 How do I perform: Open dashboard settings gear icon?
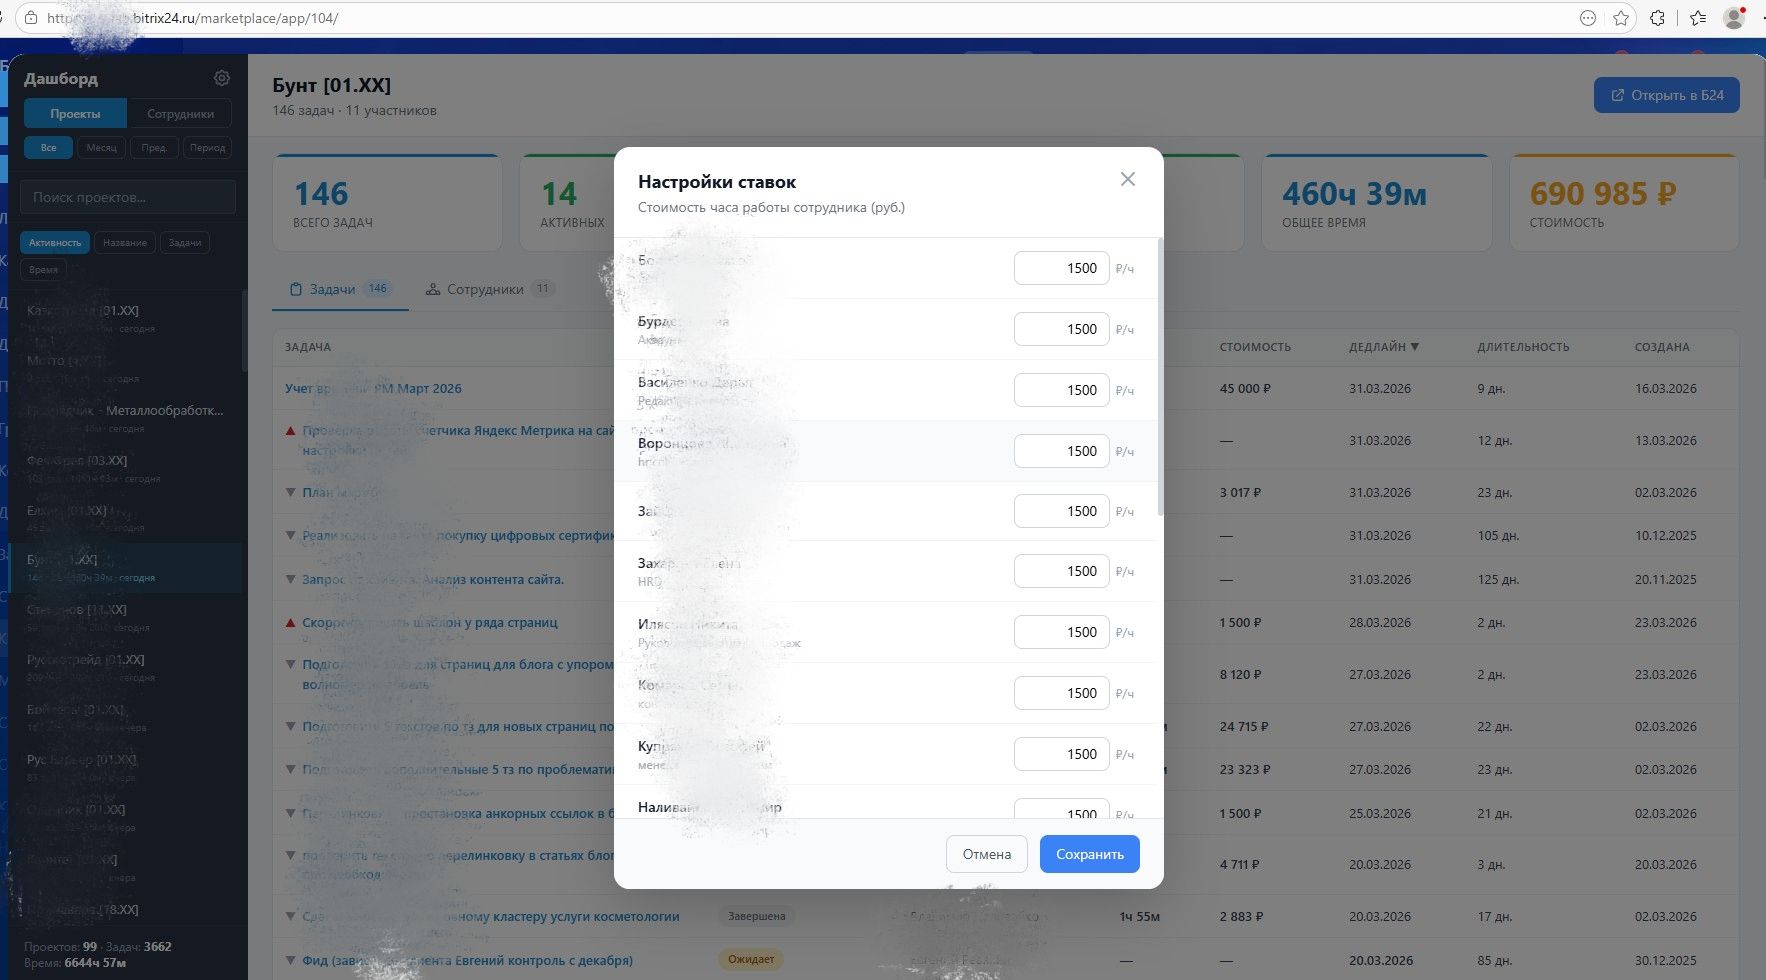coord(222,78)
